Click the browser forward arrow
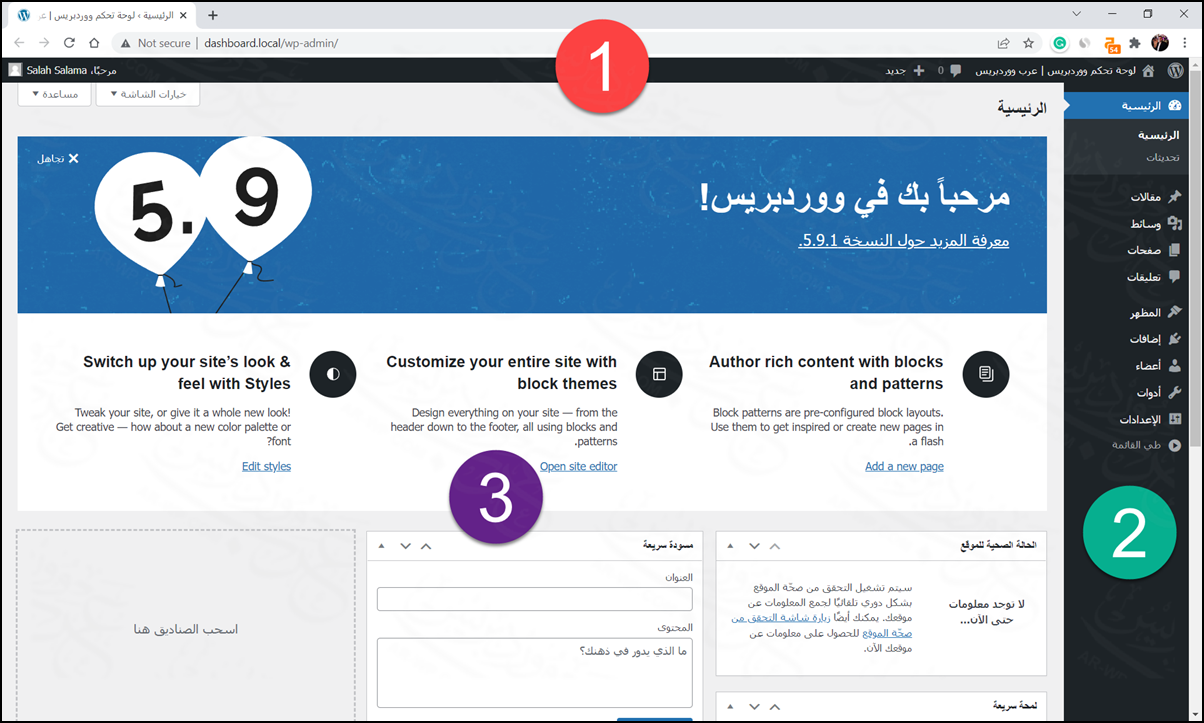 coord(44,43)
